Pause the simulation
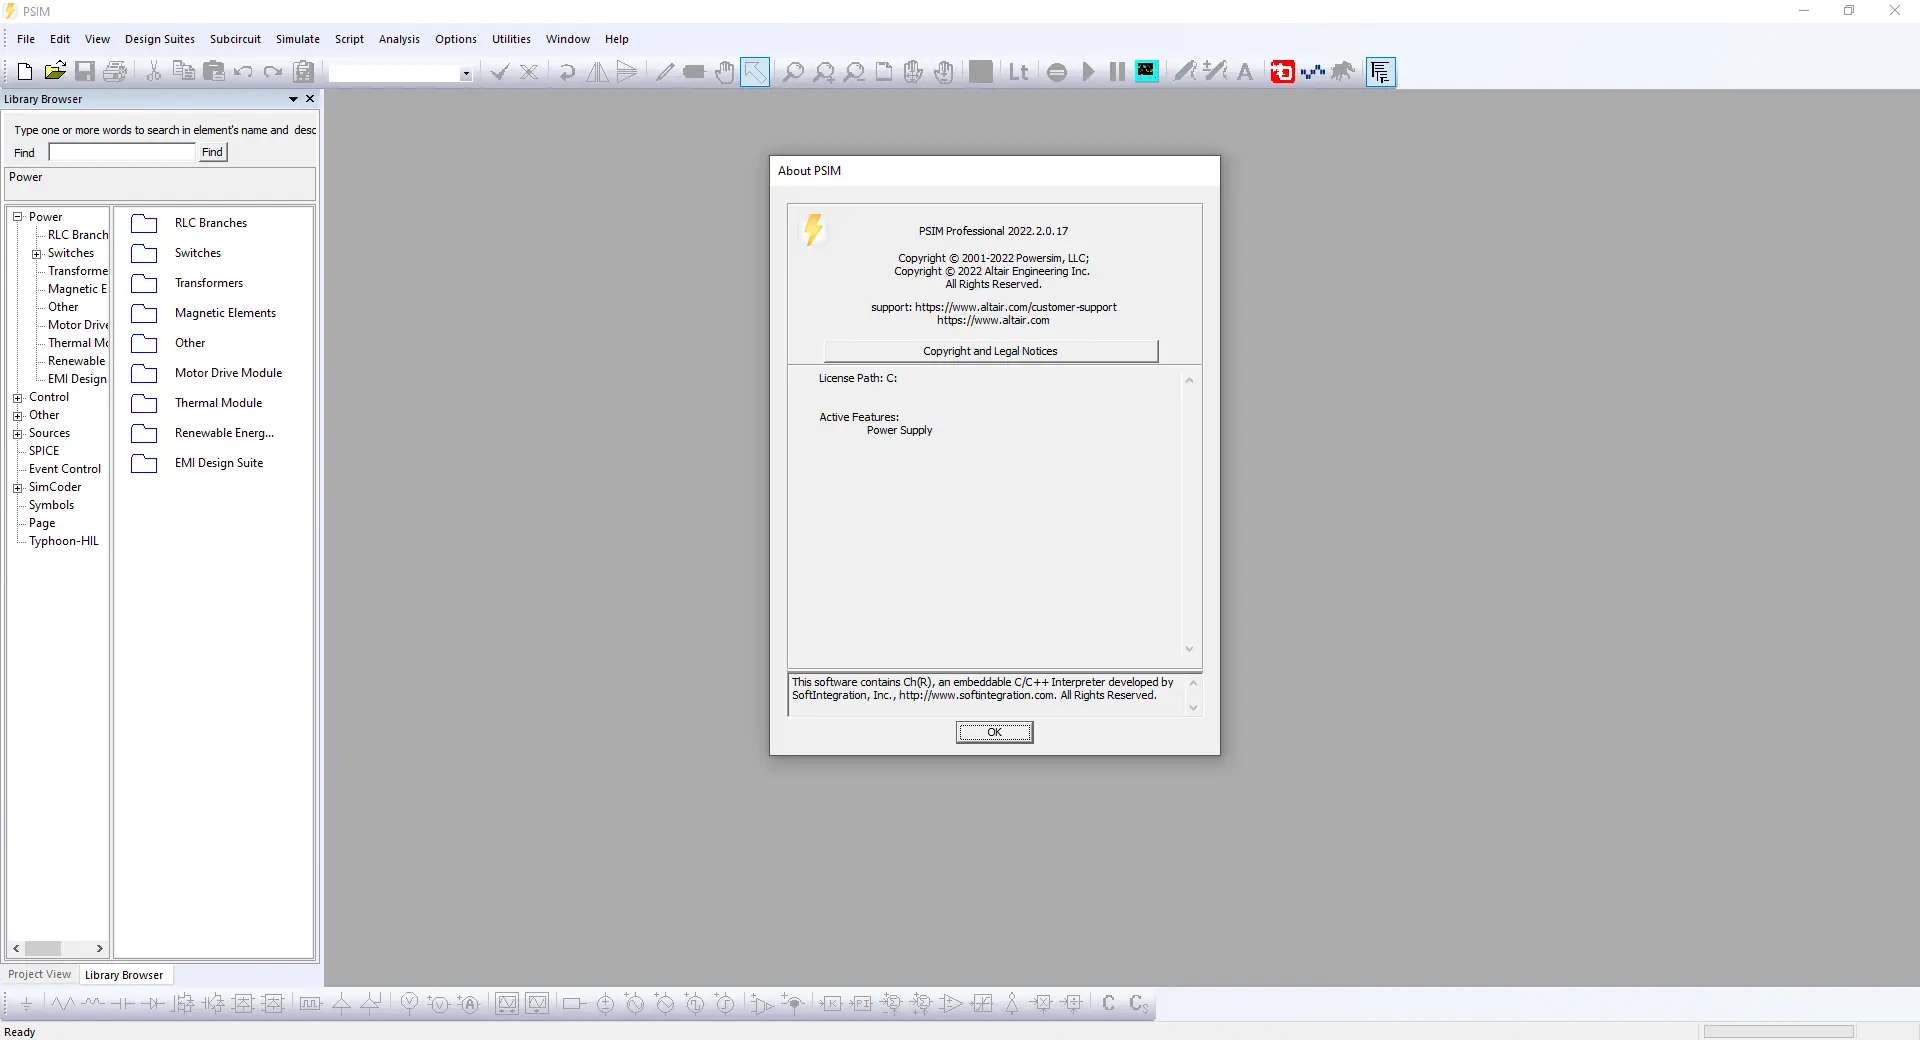The image size is (1920, 1040). click(1117, 72)
